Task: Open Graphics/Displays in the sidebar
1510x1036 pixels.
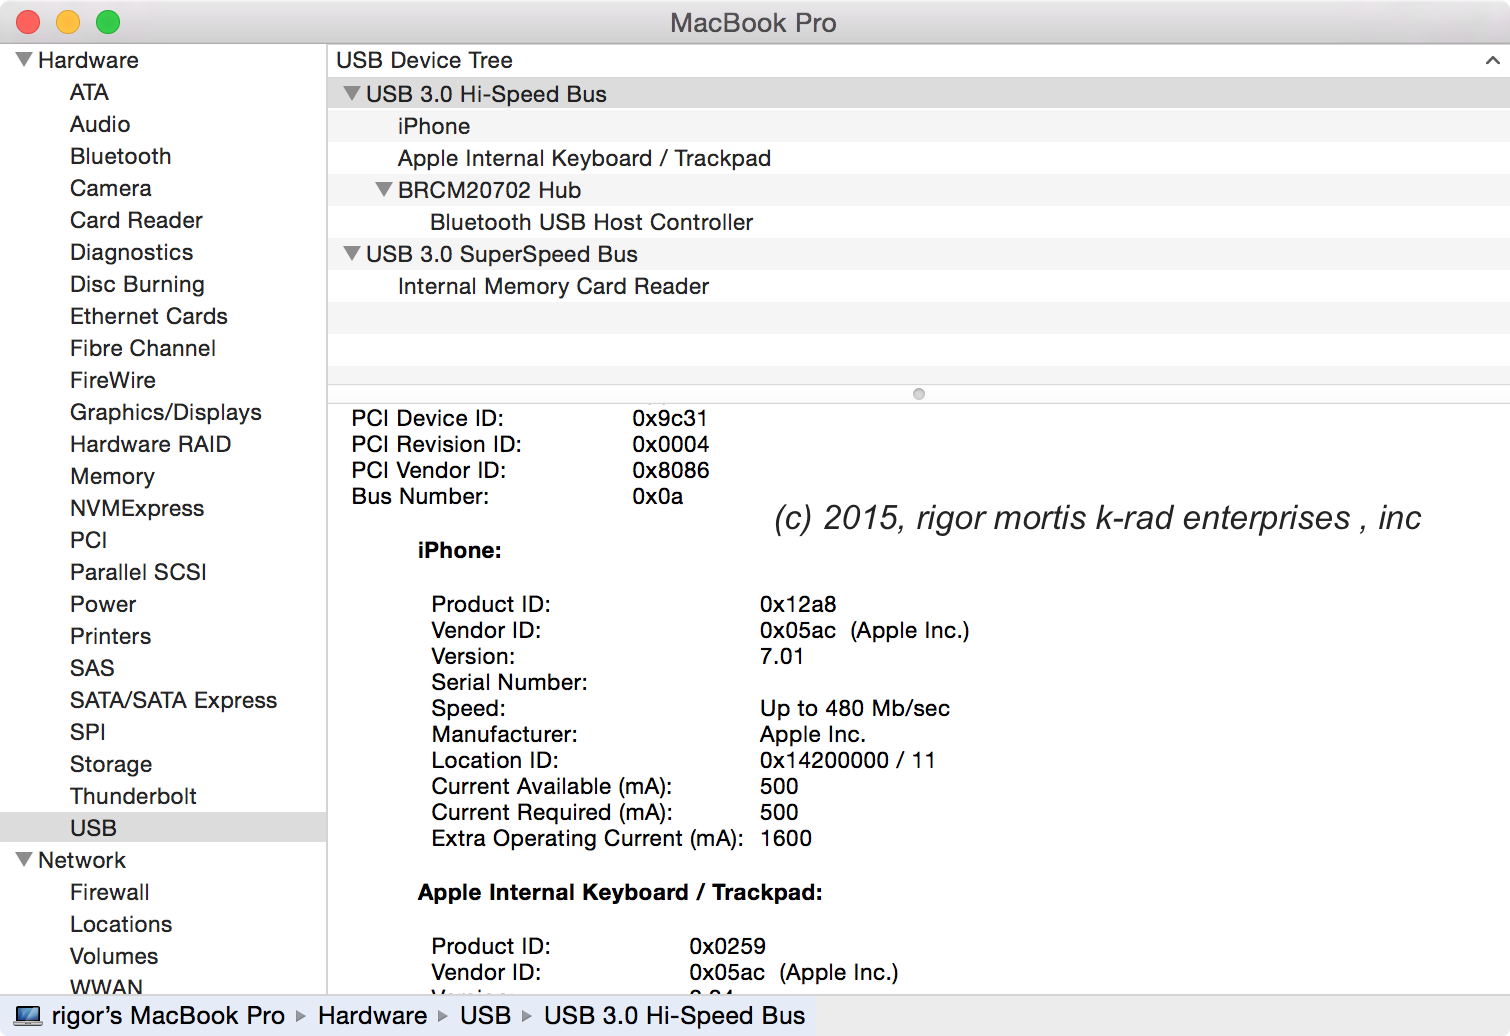Action: click(166, 412)
